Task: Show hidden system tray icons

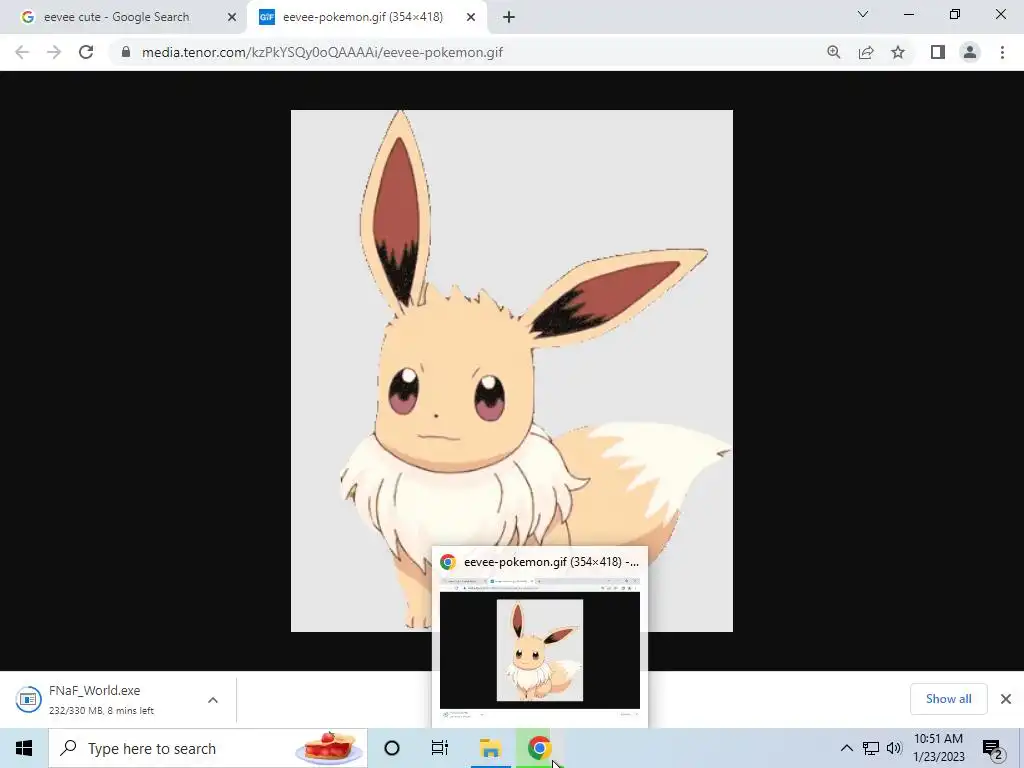Action: coord(846,748)
